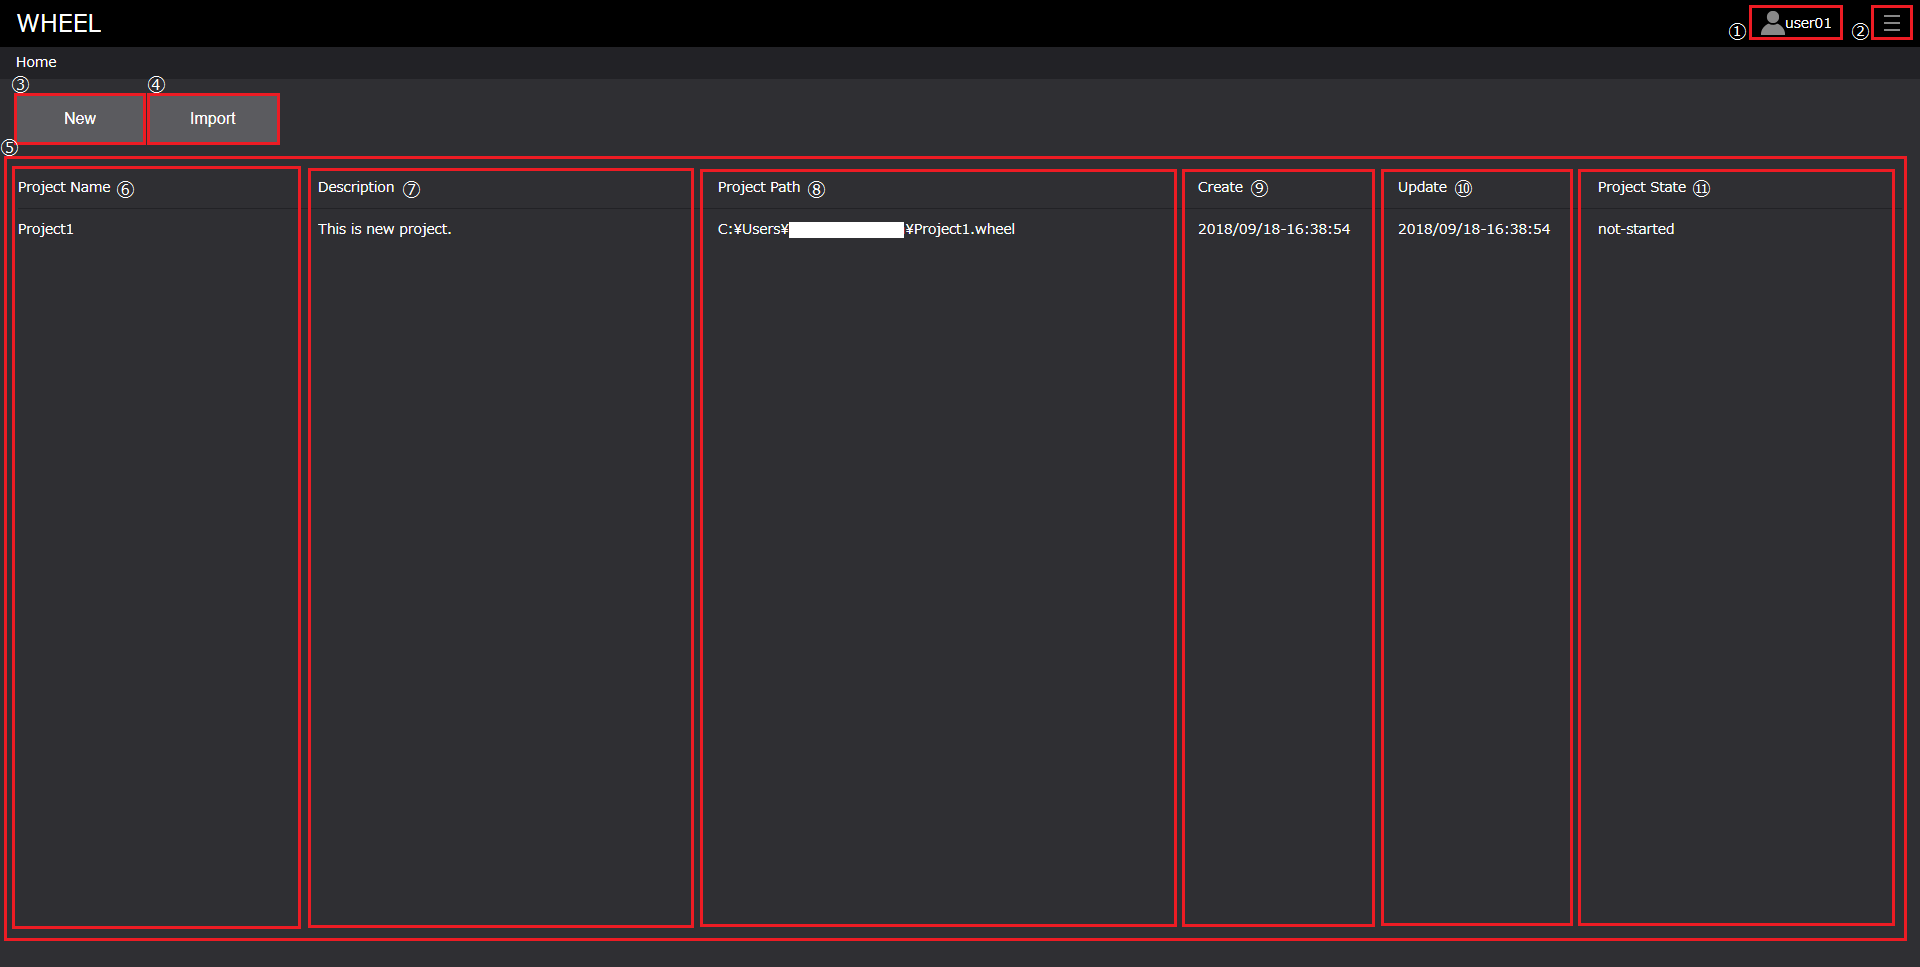
Task: Open the Home breadcrumb
Action: pos(36,62)
